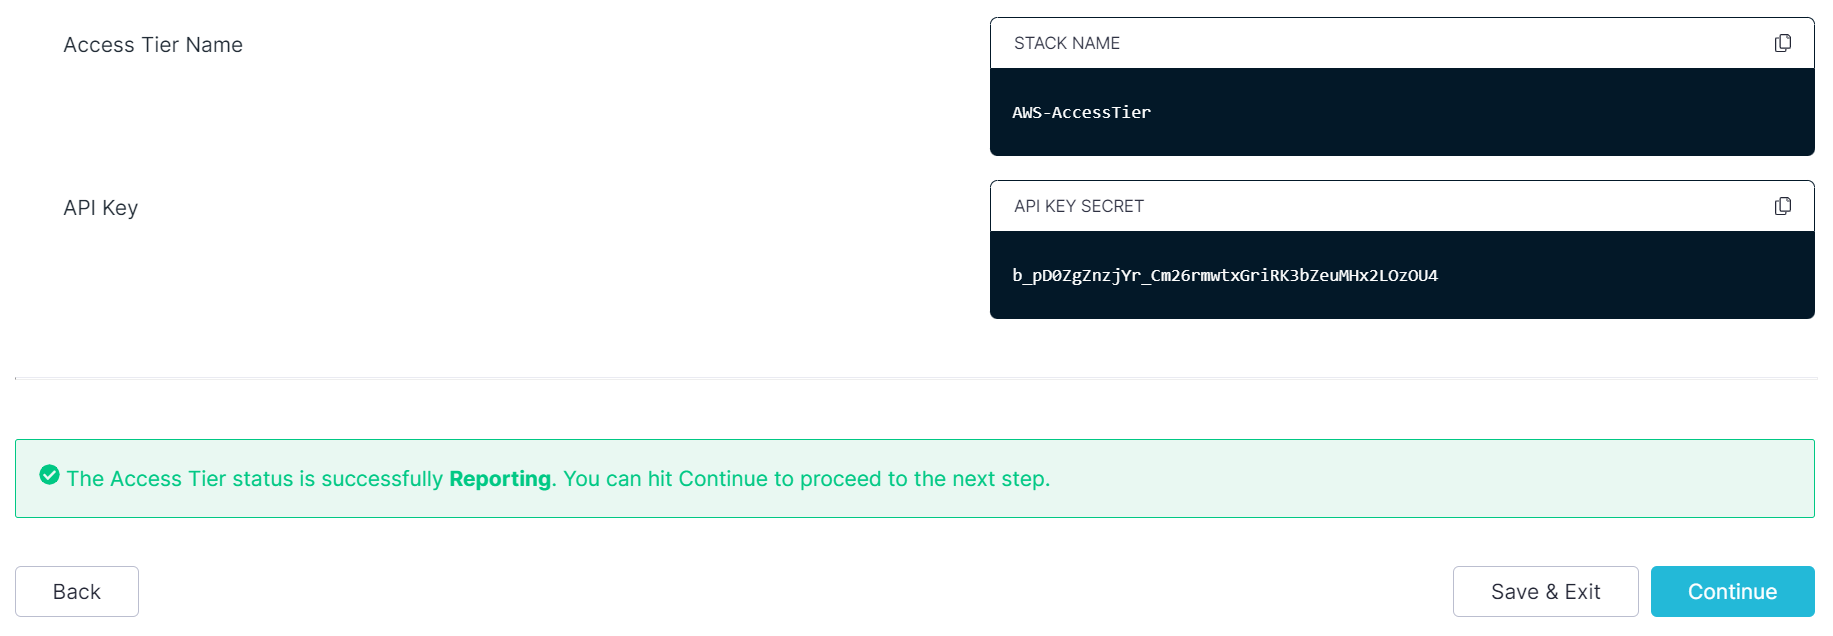Image resolution: width=1833 pixels, height=636 pixels.
Task: Click the green success checkmark icon
Action: pyautogui.click(x=49, y=475)
